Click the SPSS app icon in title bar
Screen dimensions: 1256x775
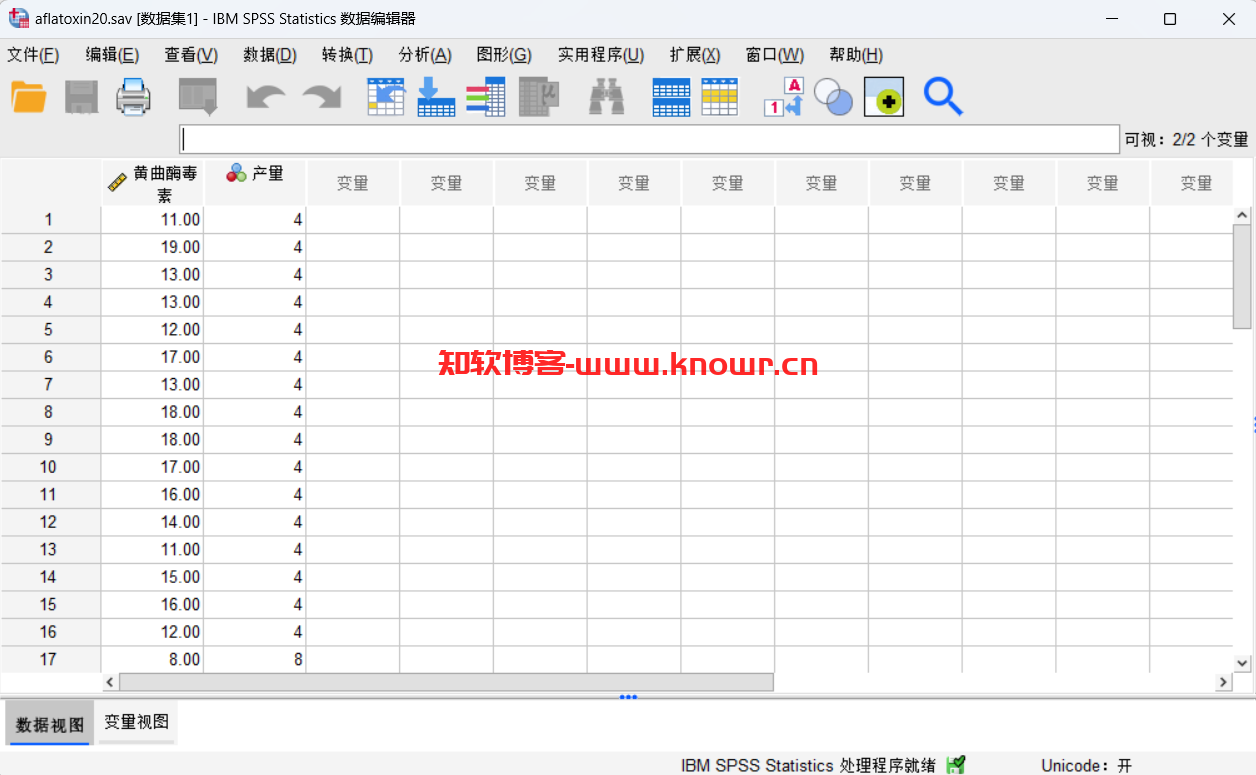18,18
